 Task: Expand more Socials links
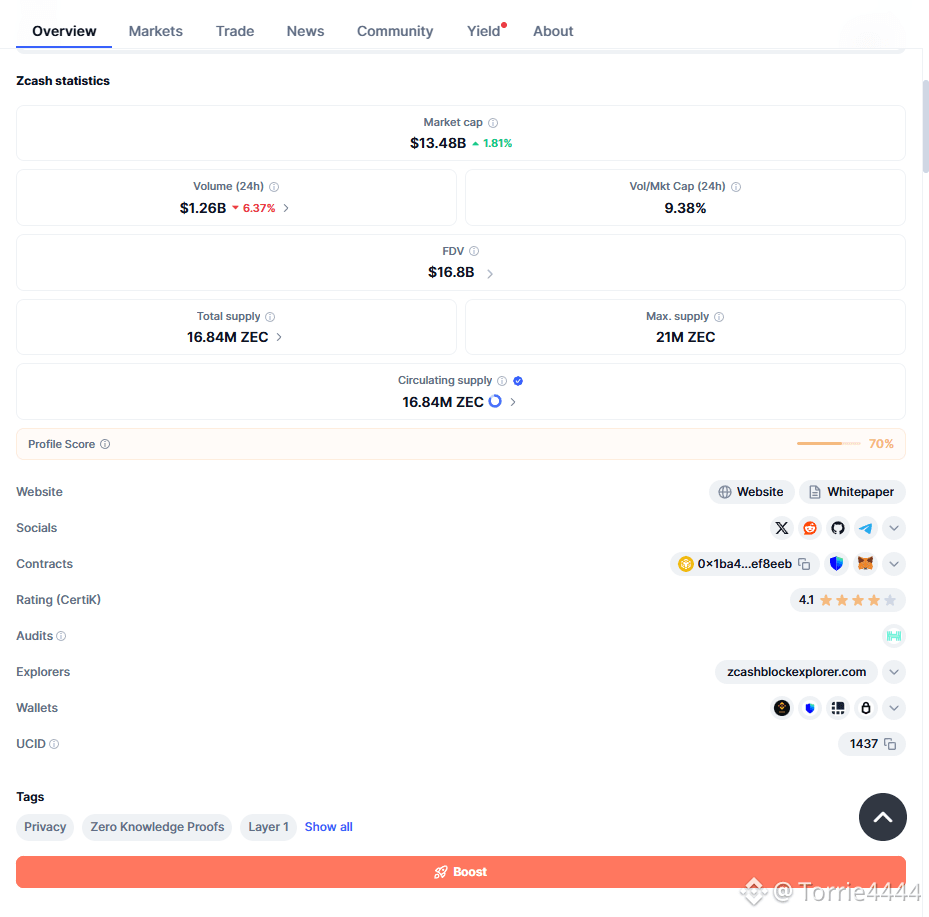pos(893,528)
